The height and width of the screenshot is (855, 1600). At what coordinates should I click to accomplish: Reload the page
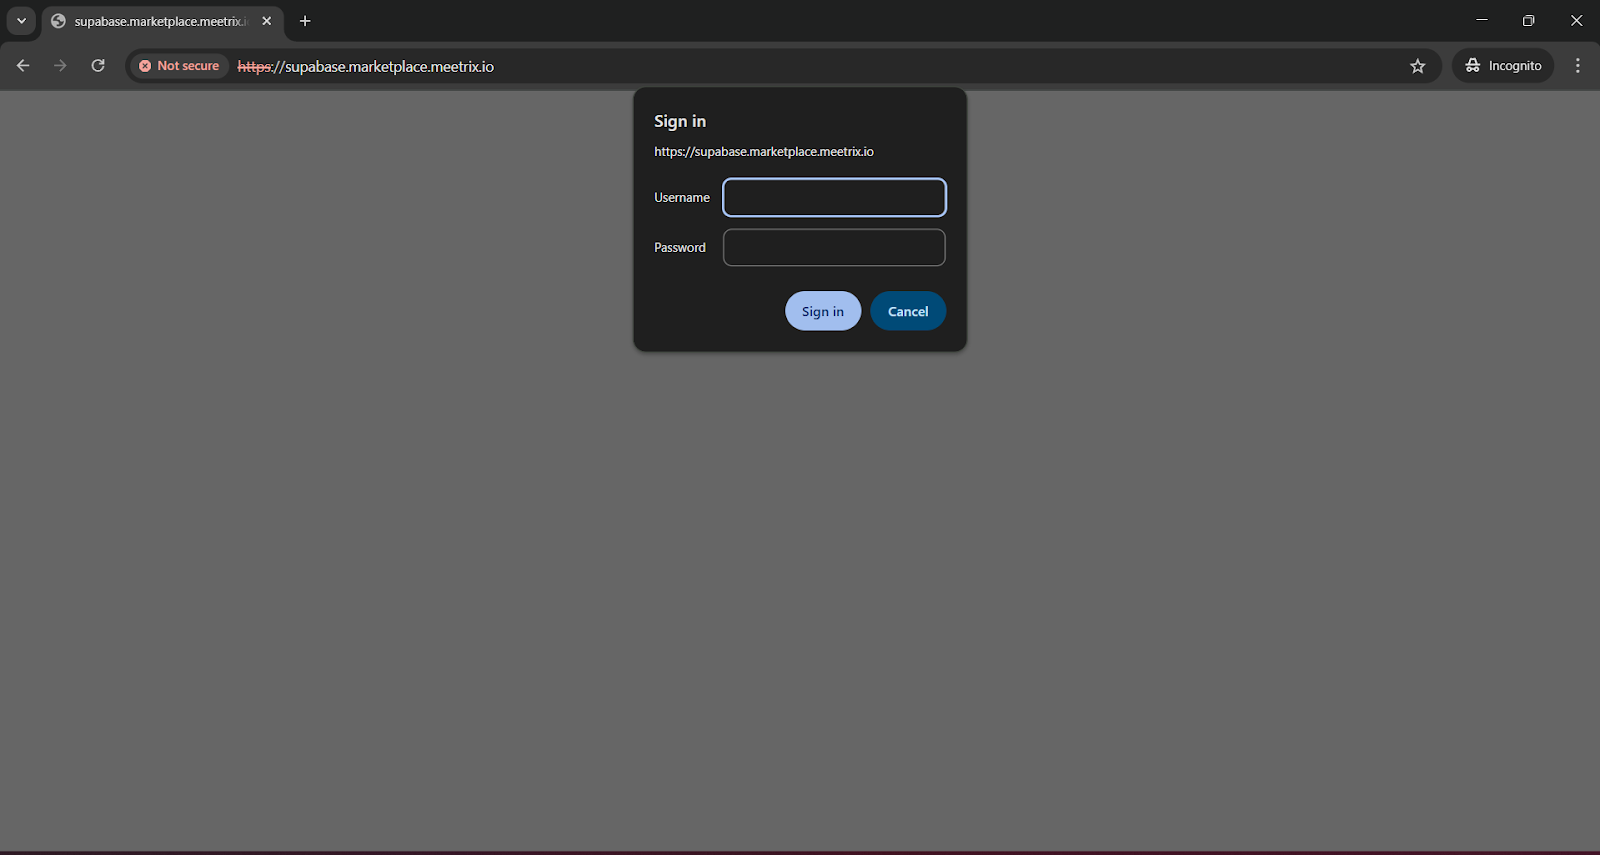click(x=98, y=66)
